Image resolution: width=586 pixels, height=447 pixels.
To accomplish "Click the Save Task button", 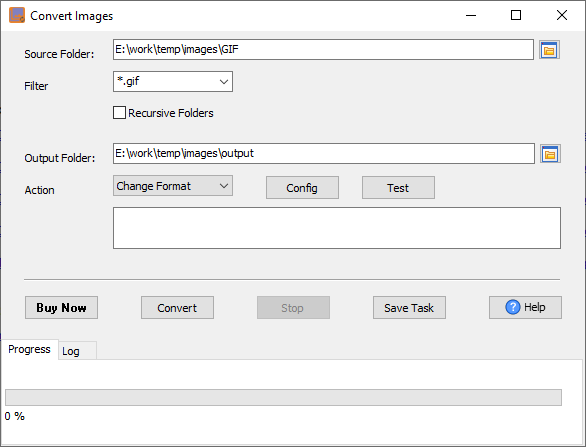I will (x=409, y=308).
